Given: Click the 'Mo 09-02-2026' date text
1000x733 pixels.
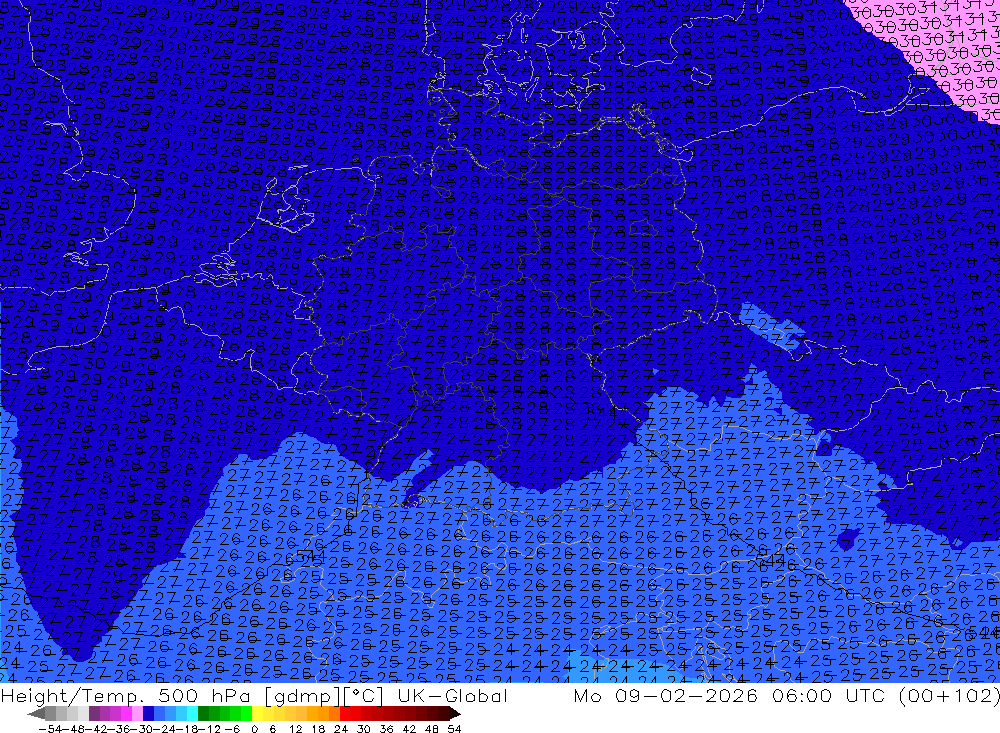Looking at the screenshot, I should [x=665, y=695].
